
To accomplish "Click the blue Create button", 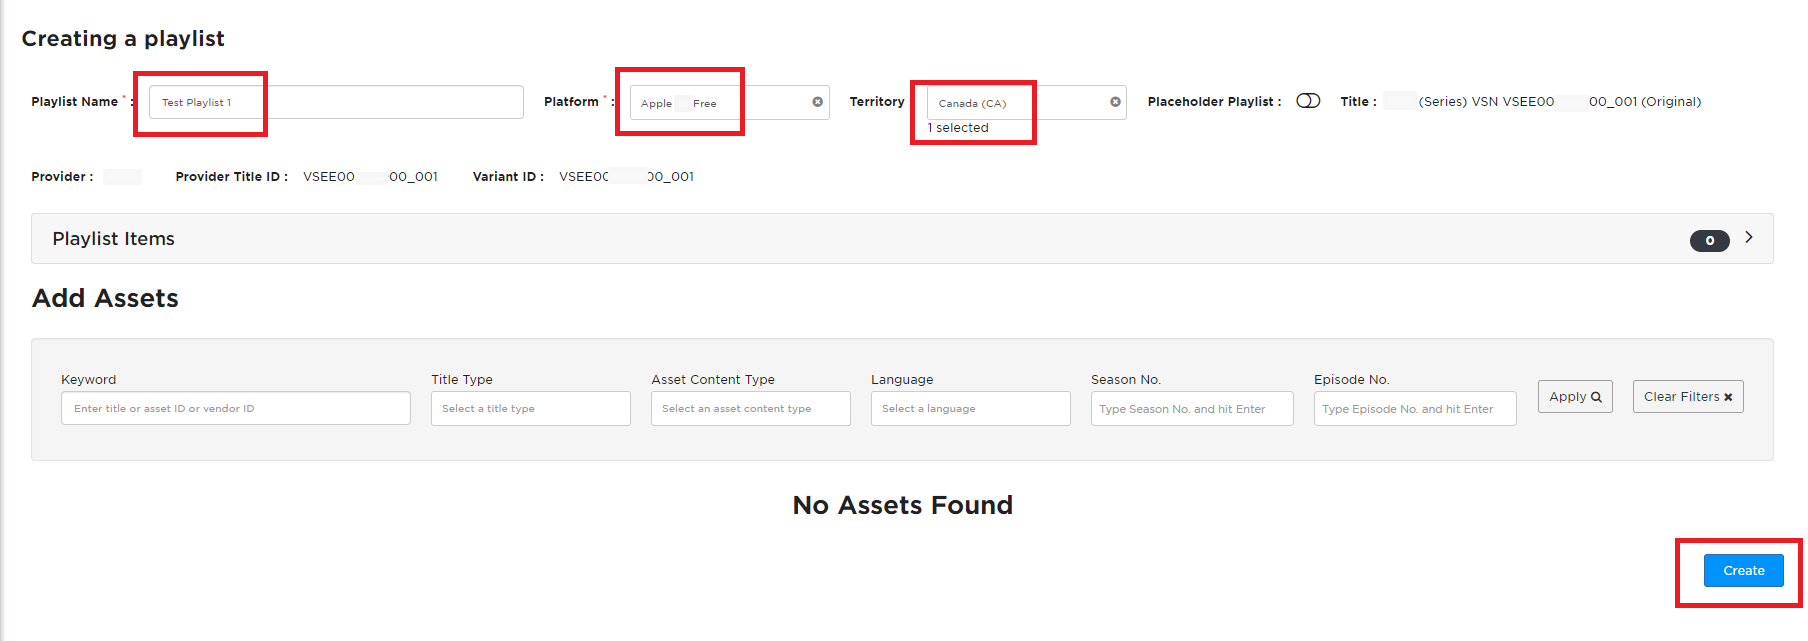I will coord(1743,570).
